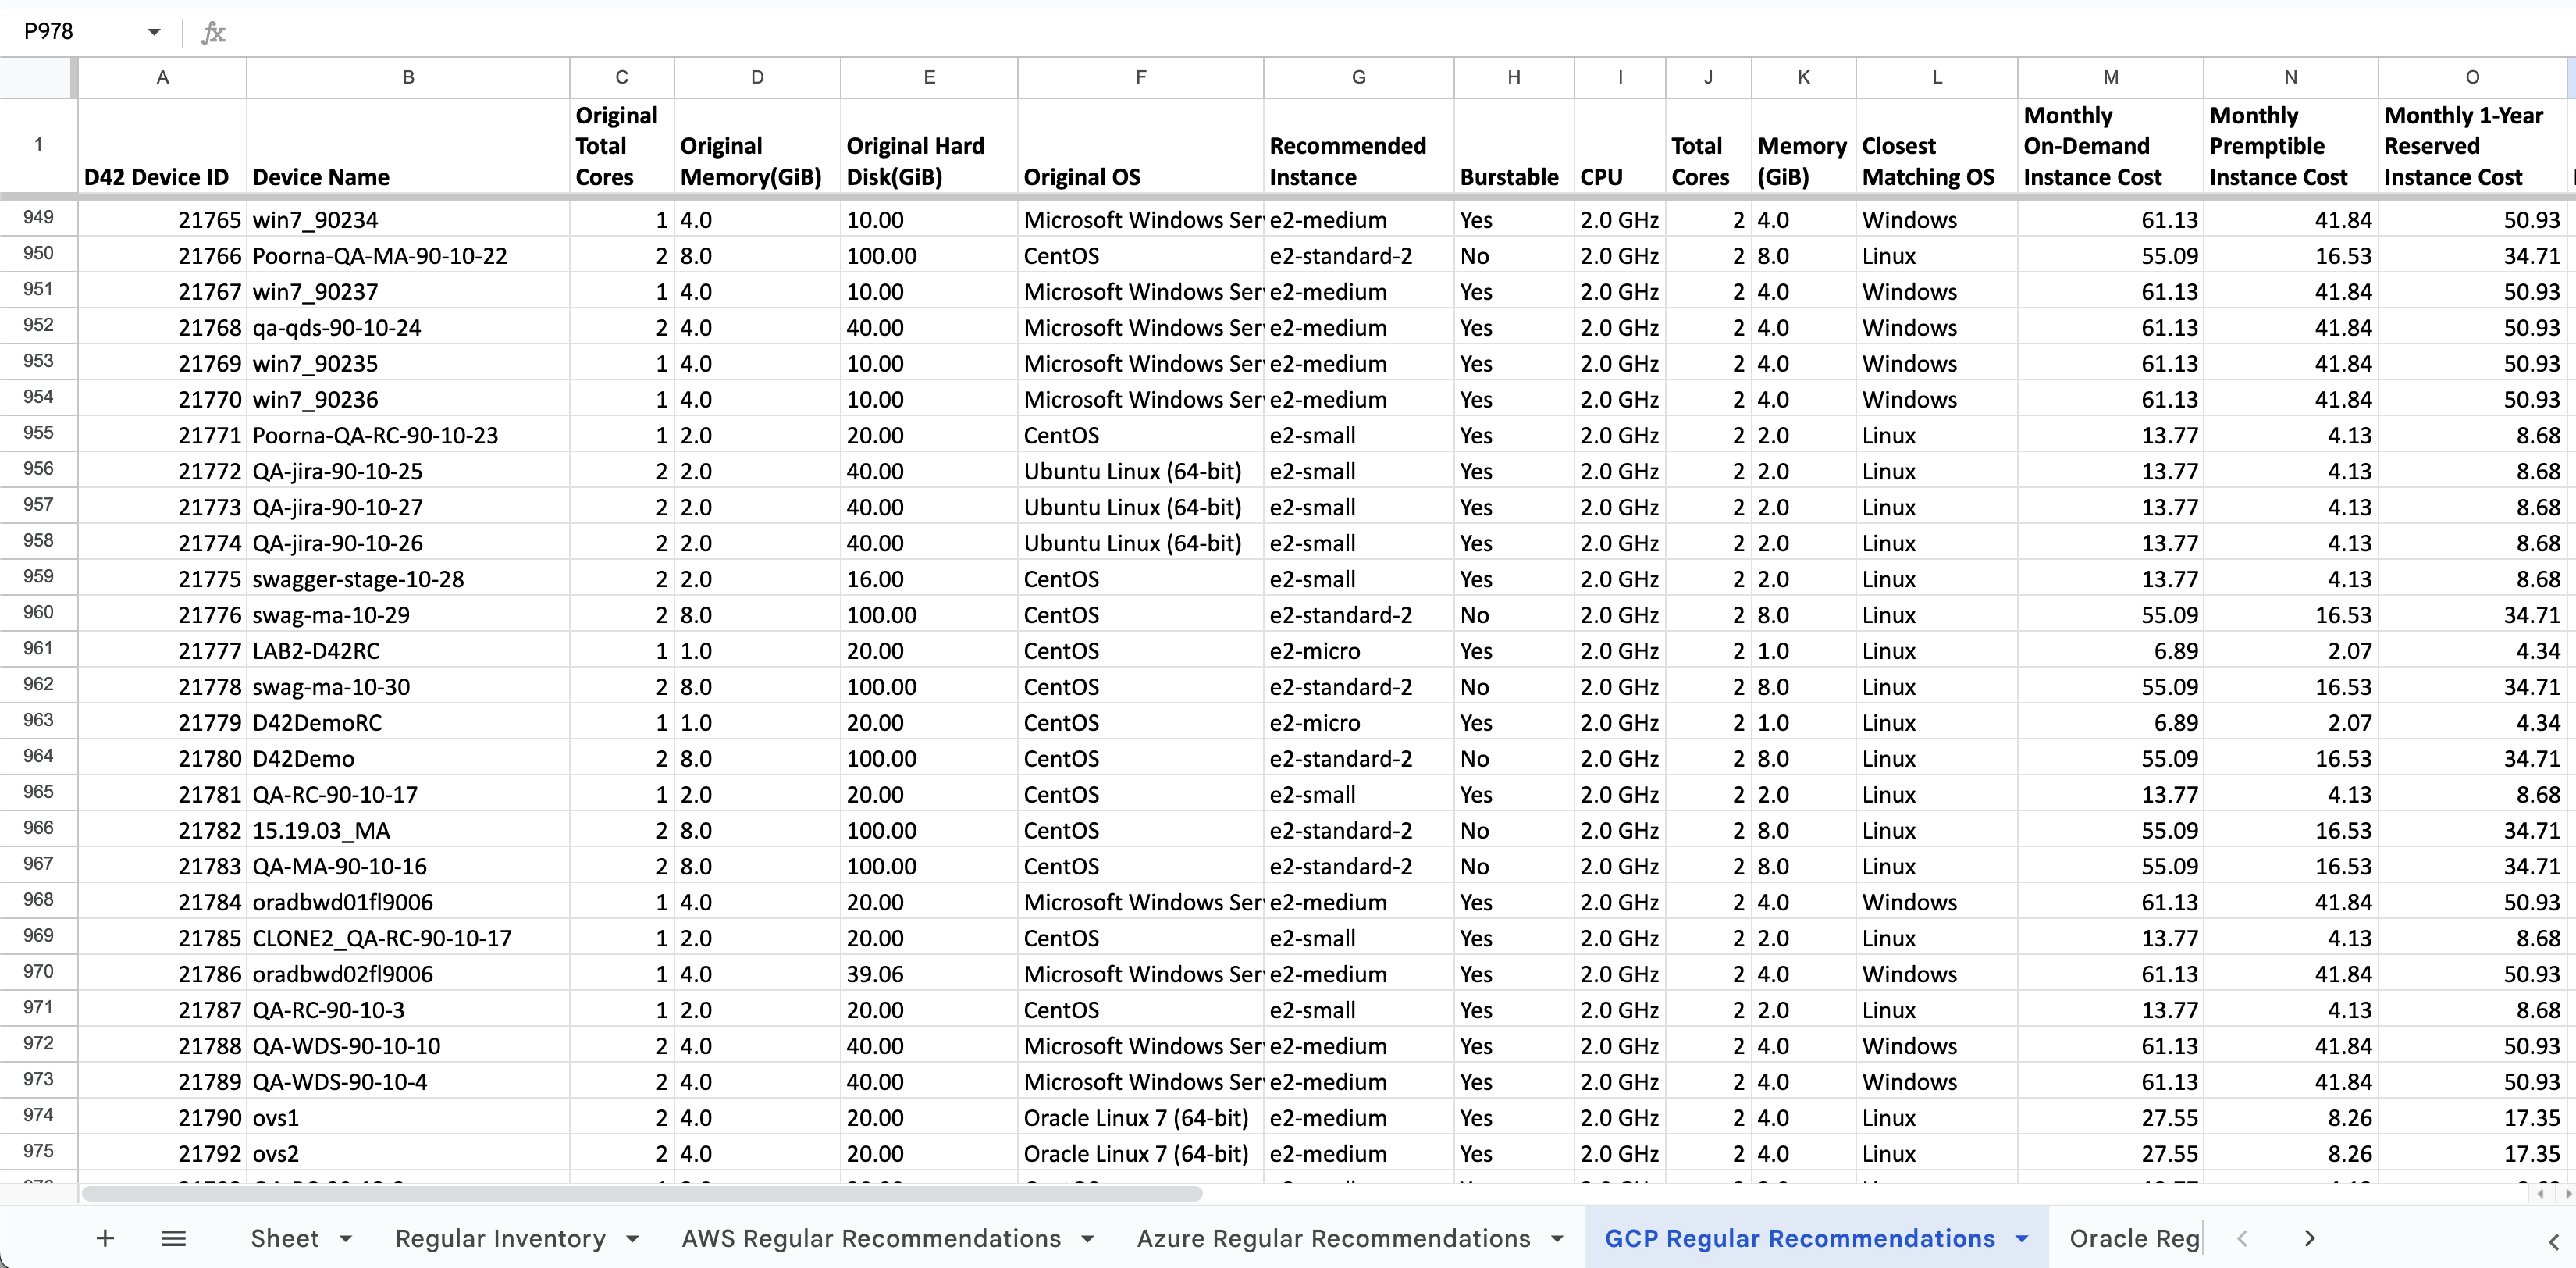Add a new sheet with the plus icon
The width and height of the screenshot is (2576, 1268).
click(x=105, y=1238)
